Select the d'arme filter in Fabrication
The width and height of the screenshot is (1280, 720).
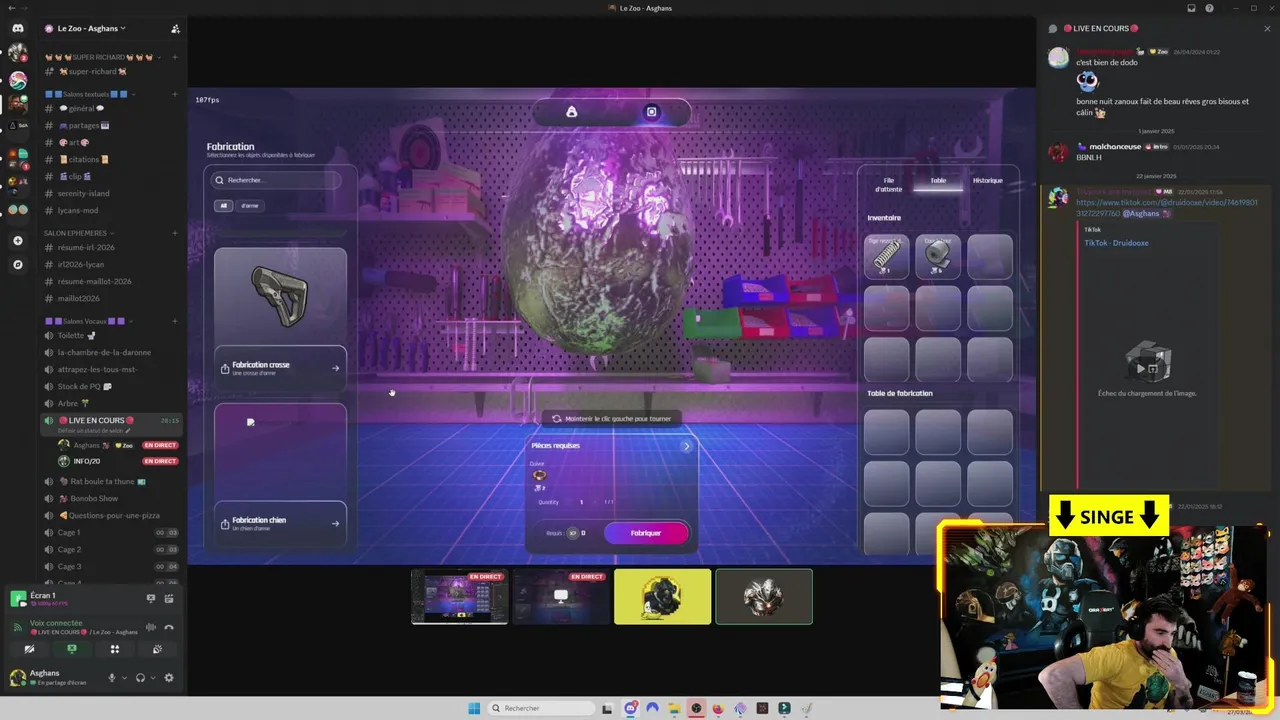pyautogui.click(x=250, y=205)
